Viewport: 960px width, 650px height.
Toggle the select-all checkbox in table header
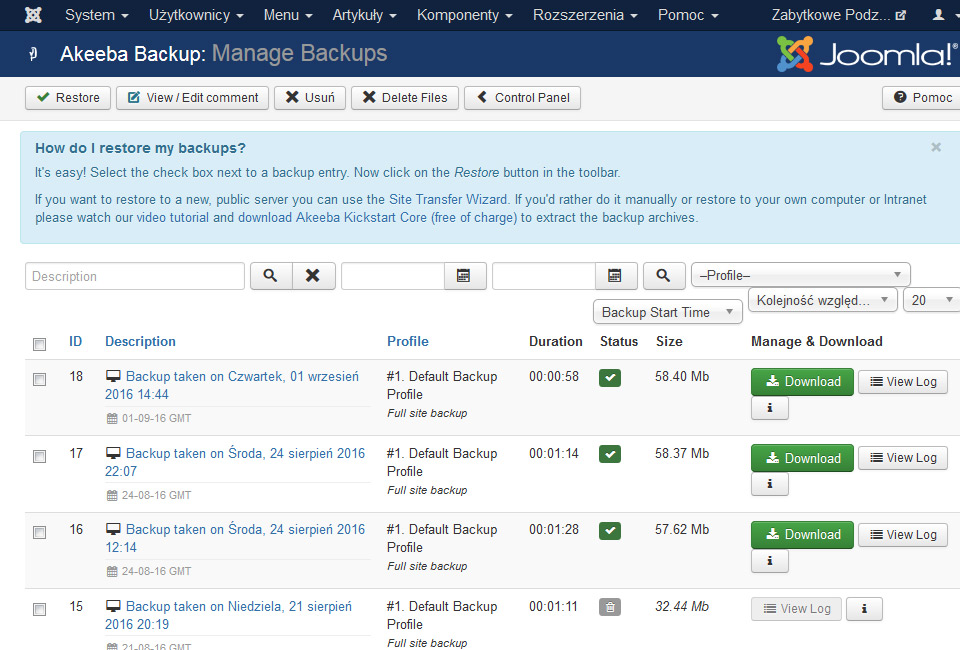pyautogui.click(x=40, y=345)
